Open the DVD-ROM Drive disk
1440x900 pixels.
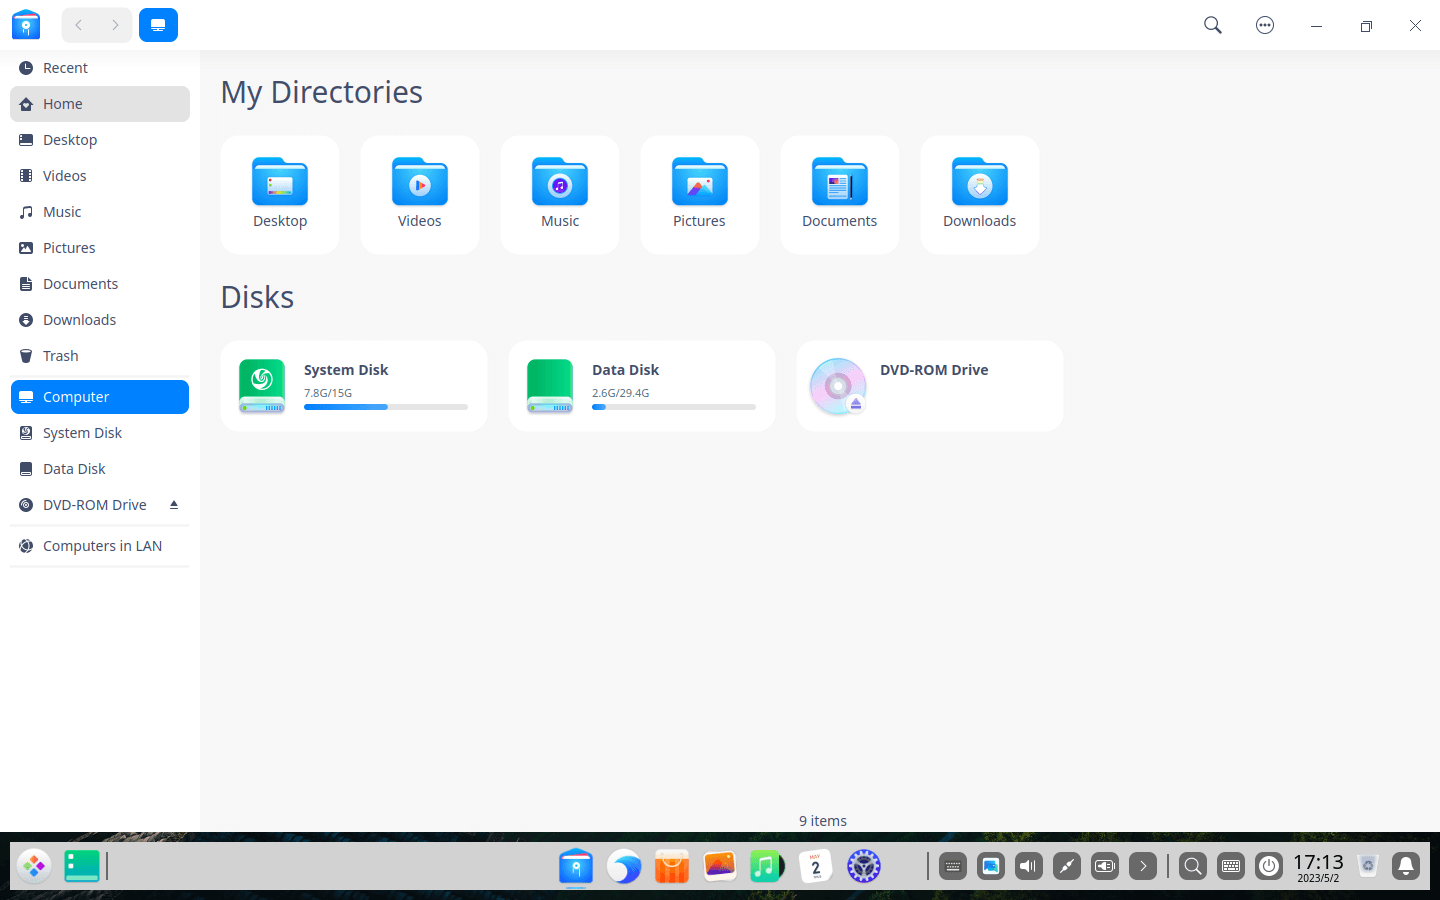point(929,386)
